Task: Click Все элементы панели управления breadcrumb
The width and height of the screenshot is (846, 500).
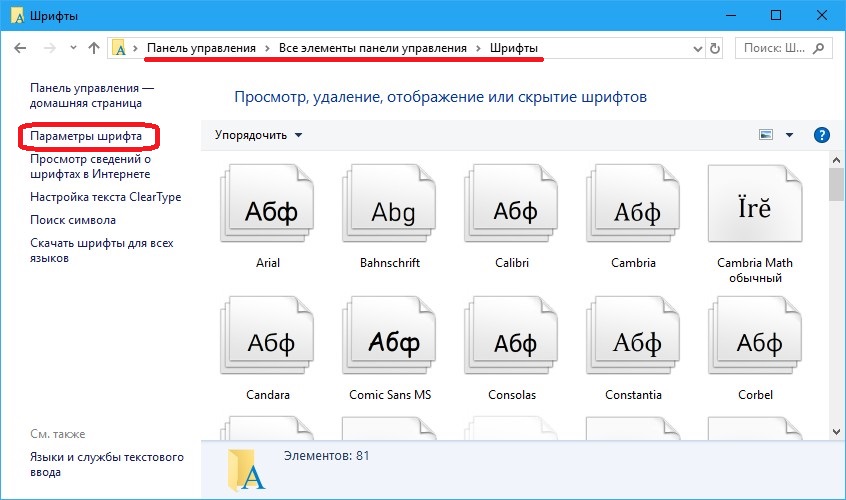Action: 373,48
